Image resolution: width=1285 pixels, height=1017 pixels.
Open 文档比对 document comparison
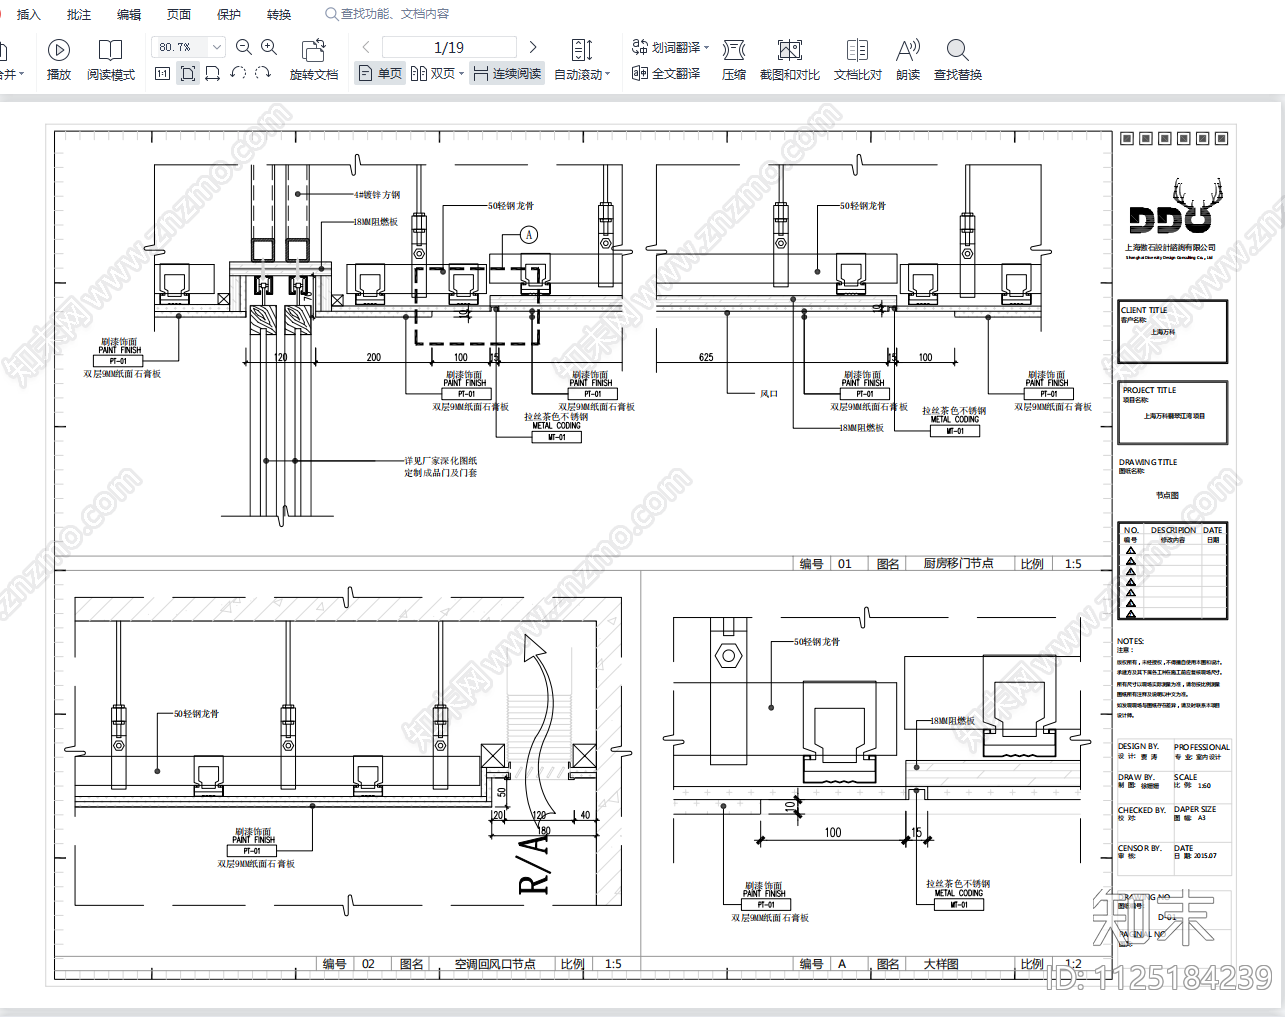click(858, 59)
